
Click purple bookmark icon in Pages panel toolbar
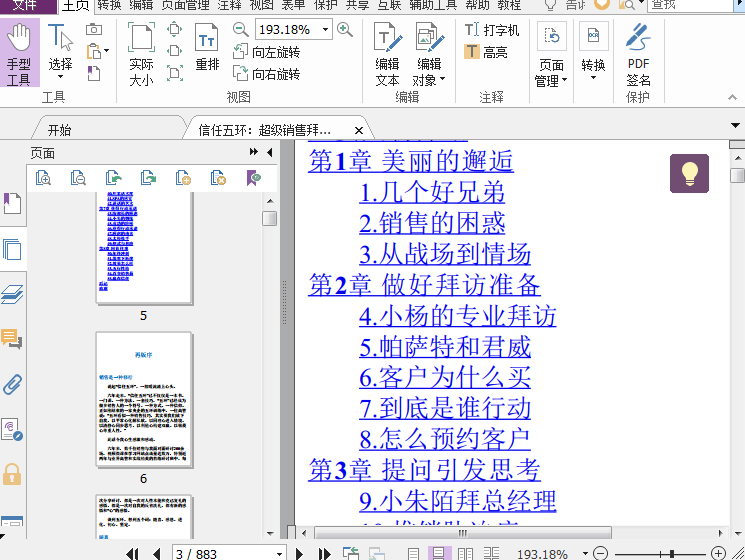point(254,178)
